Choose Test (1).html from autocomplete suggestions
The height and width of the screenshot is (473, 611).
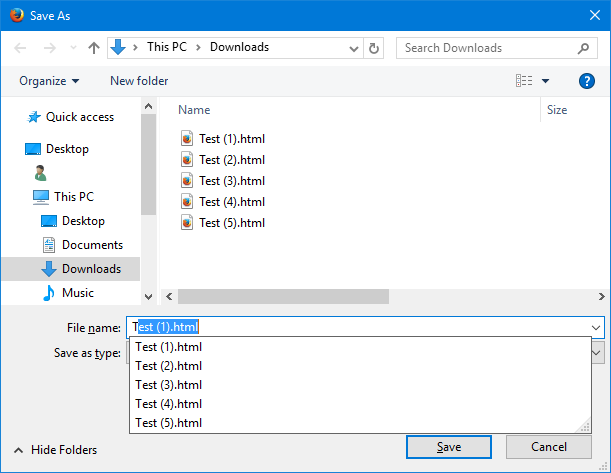tap(360, 347)
